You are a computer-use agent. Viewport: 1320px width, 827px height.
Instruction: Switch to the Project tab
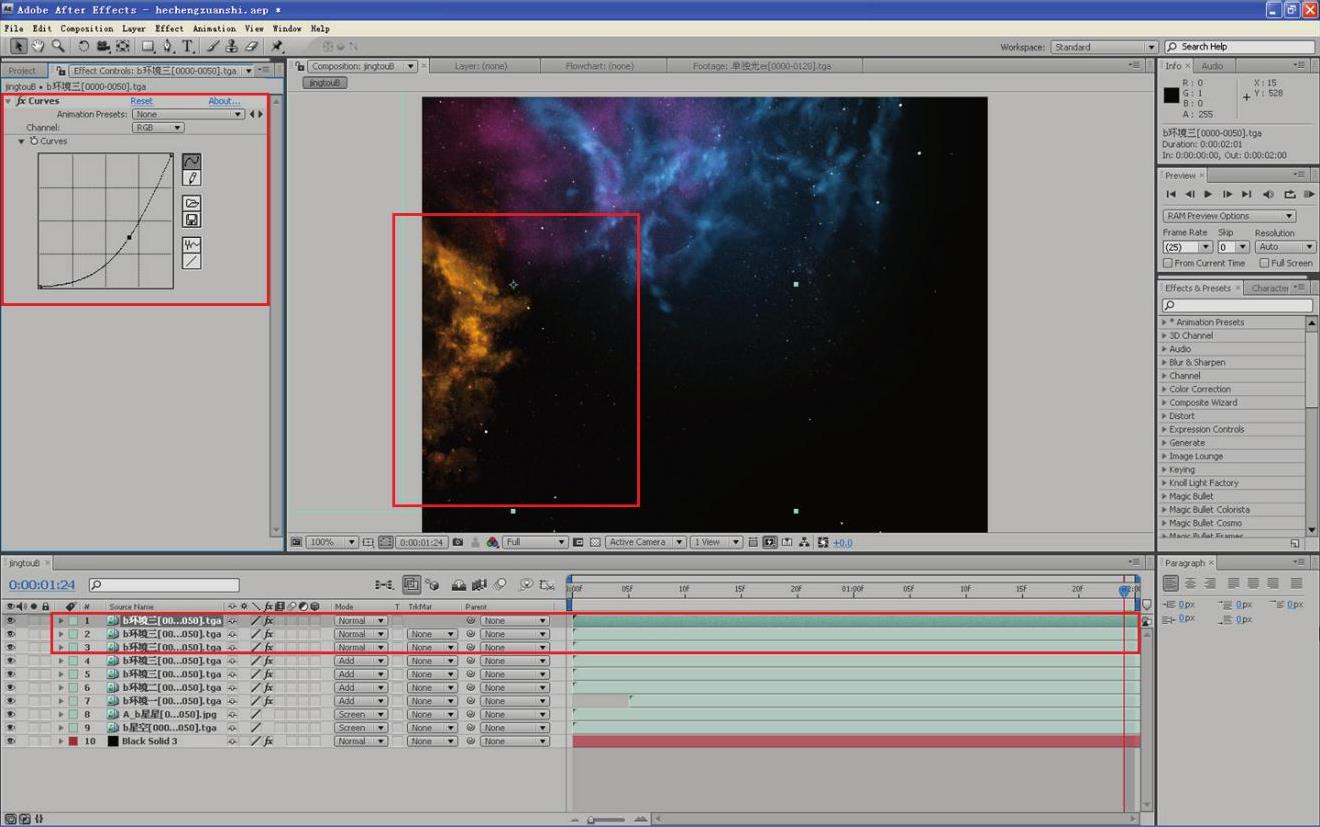click(x=22, y=71)
